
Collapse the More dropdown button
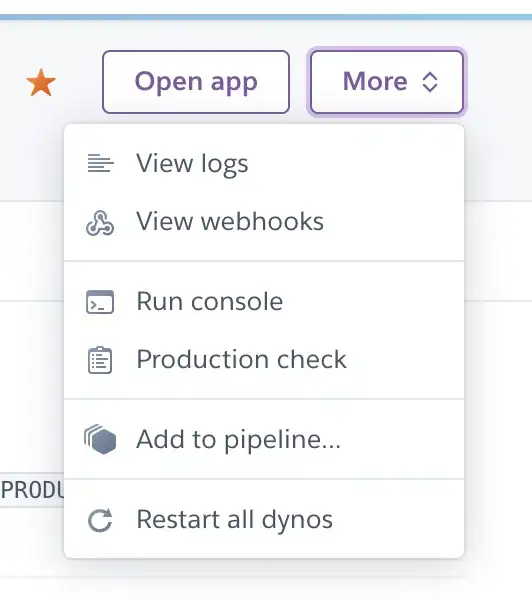387,82
